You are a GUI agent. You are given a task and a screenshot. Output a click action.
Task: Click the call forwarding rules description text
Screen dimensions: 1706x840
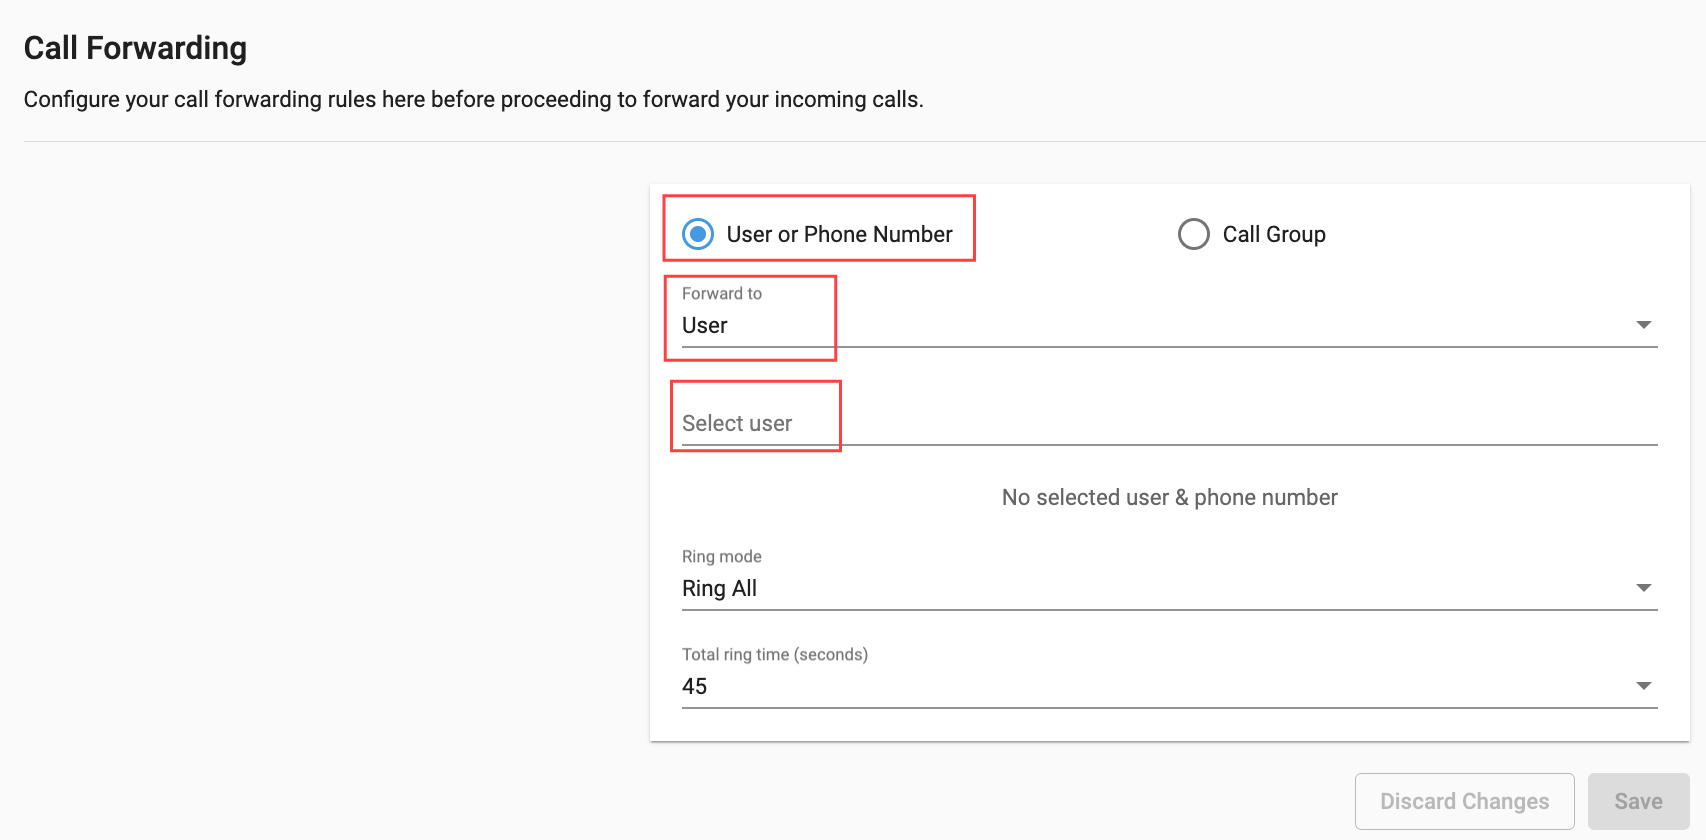pos(473,99)
